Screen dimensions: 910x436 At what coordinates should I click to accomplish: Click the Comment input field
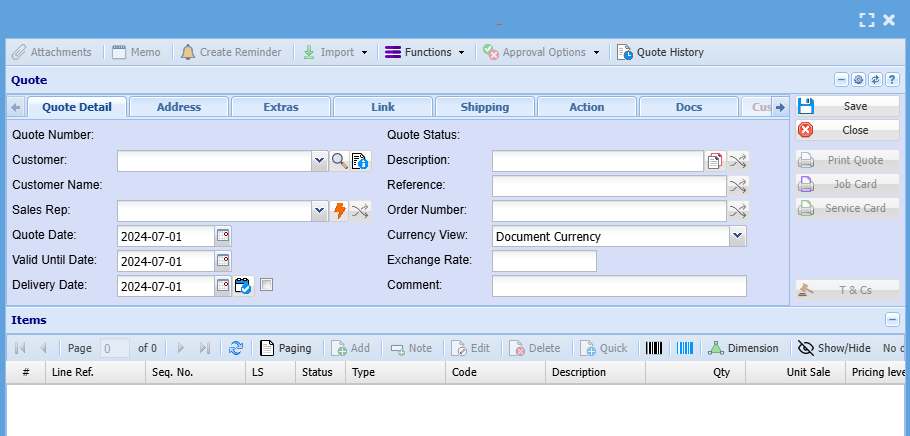click(619, 286)
